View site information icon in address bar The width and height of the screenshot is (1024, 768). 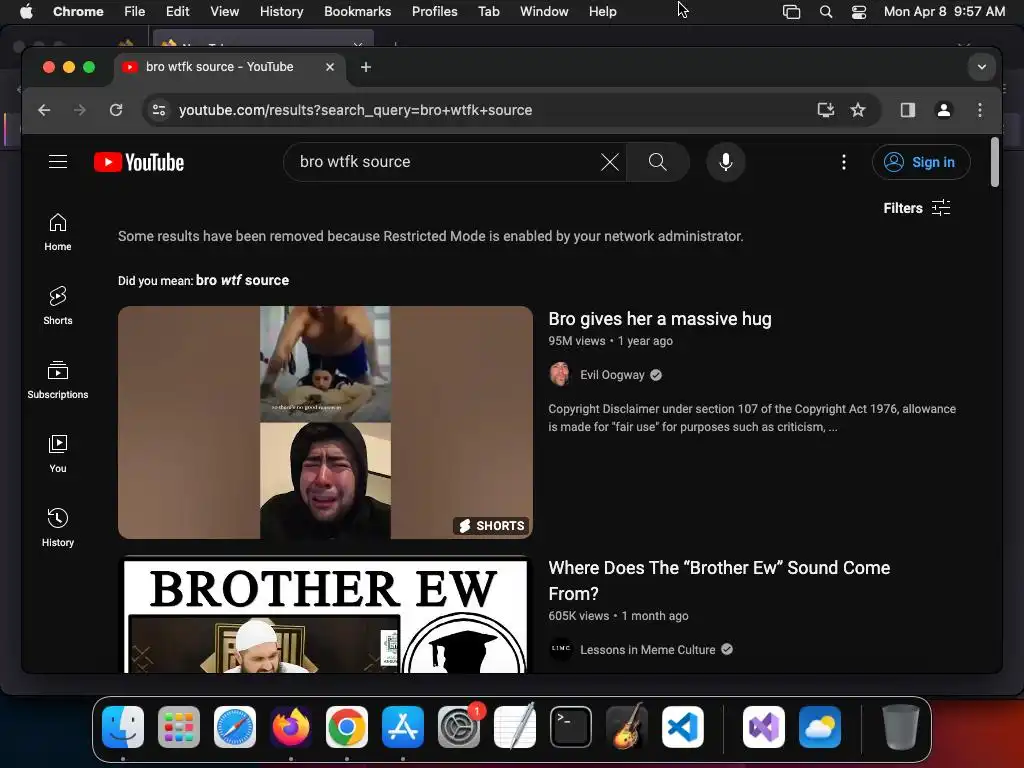[x=159, y=110]
